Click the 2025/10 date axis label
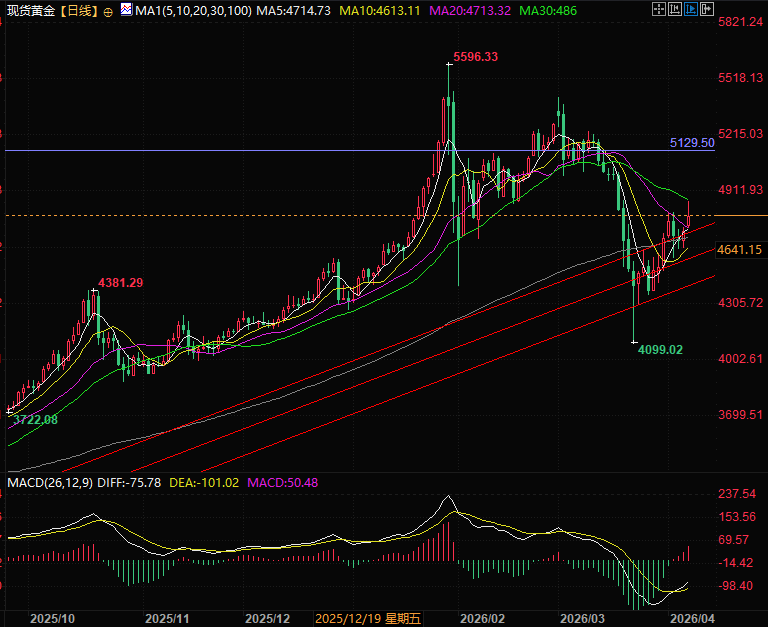 pyautogui.click(x=52, y=619)
